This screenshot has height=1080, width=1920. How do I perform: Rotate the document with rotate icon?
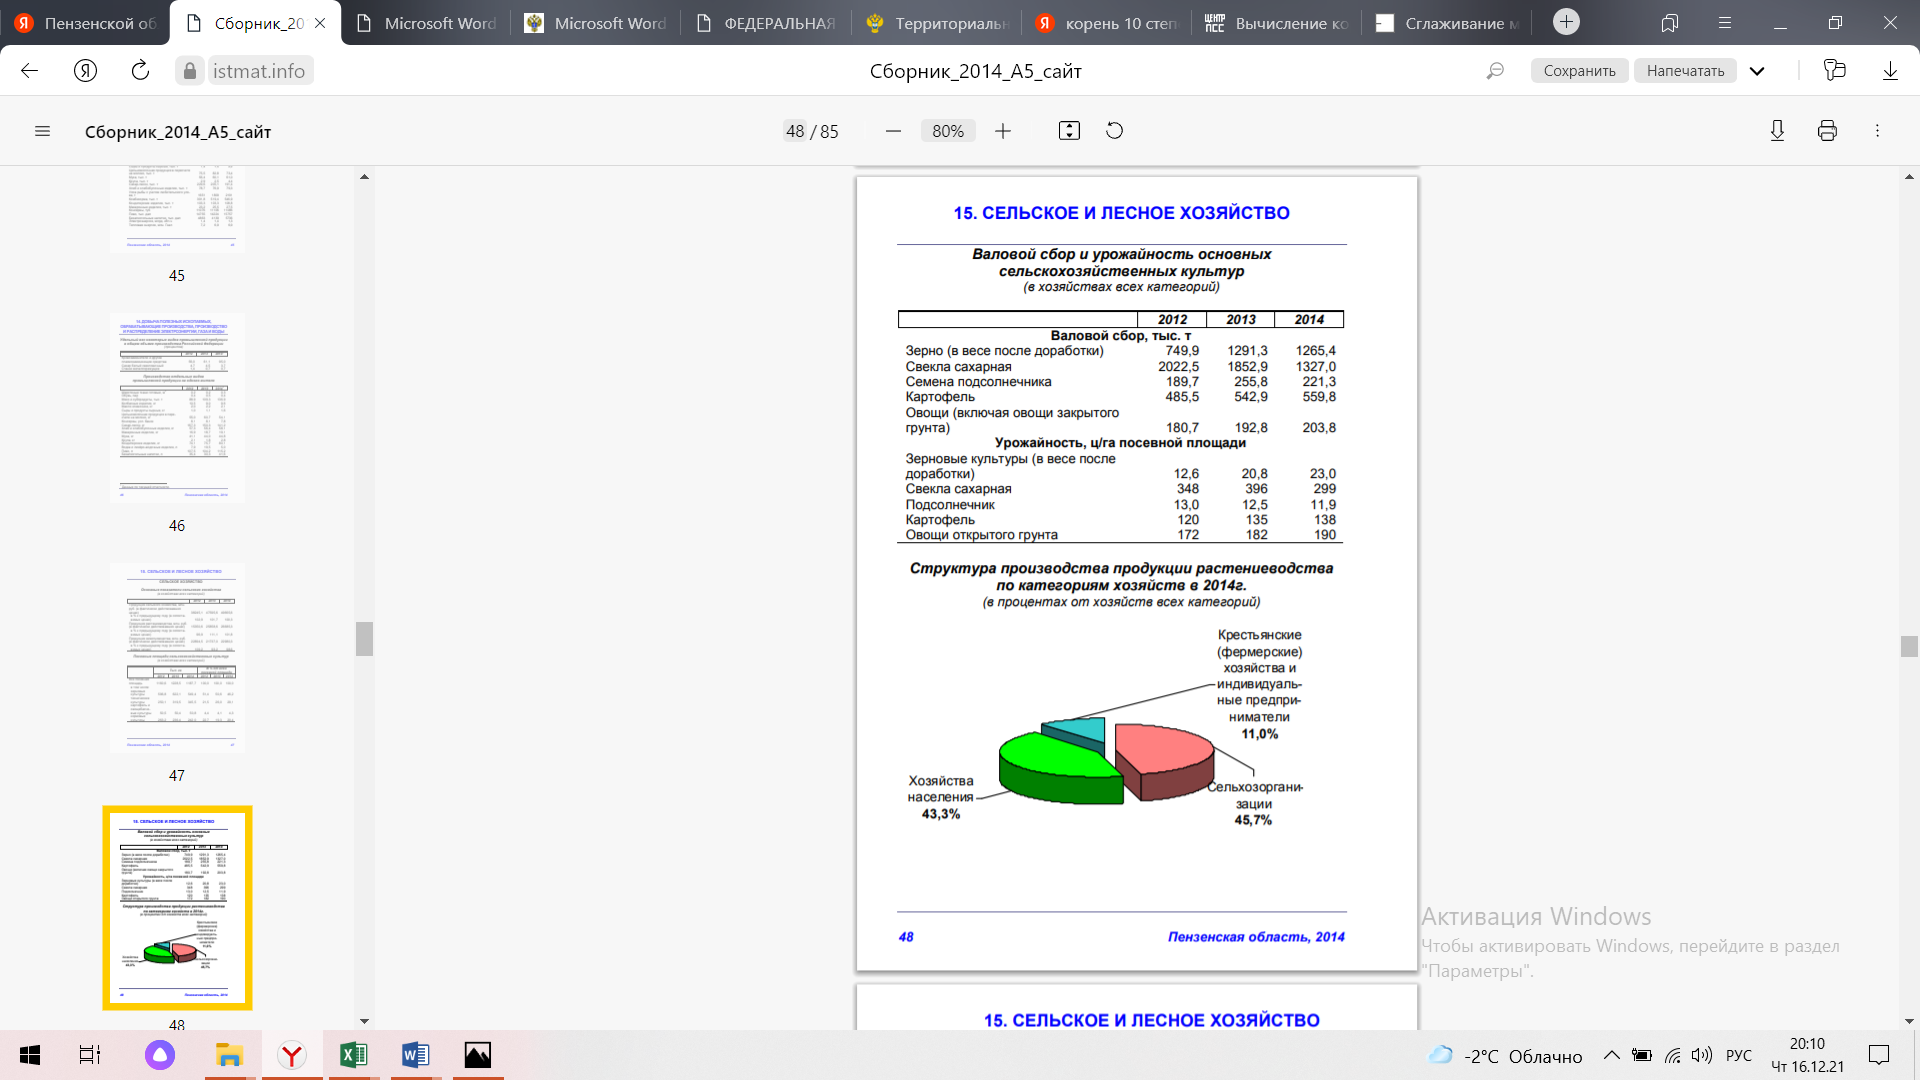click(x=1115, y=131)
